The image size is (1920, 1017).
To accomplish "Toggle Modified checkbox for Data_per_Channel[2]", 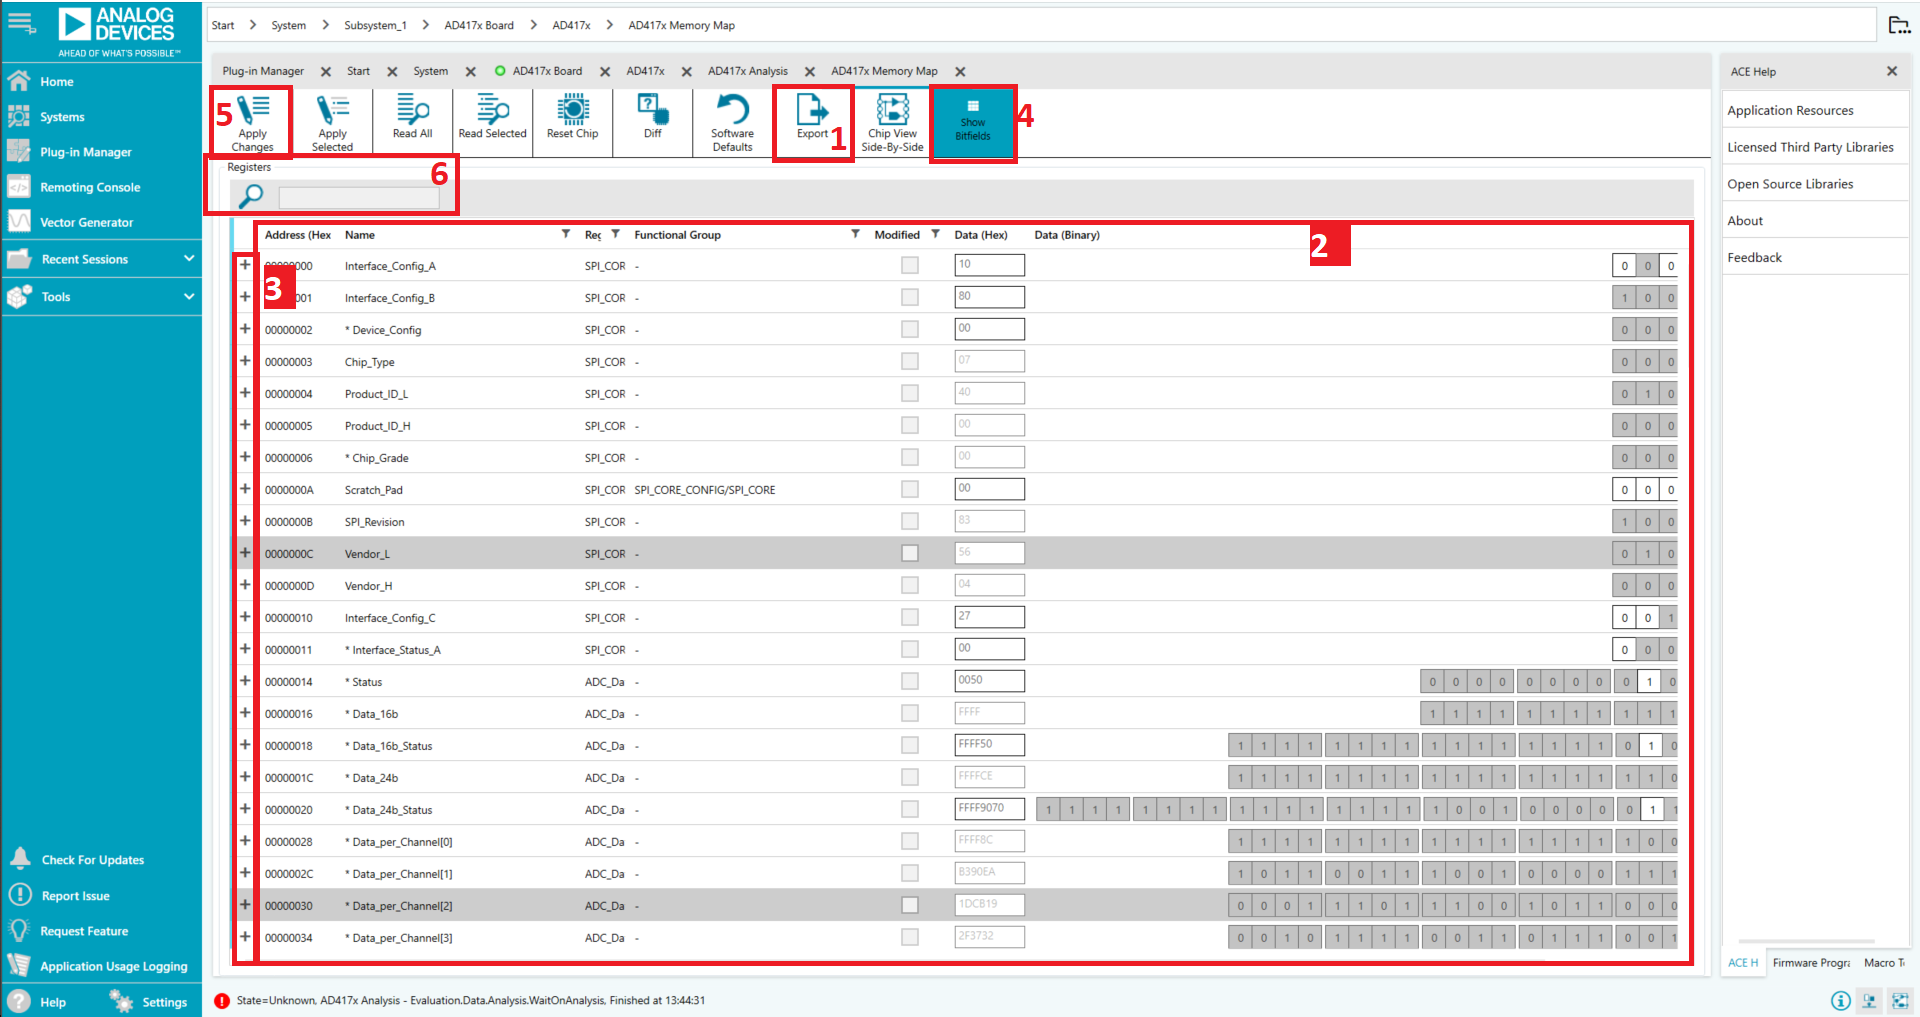I will coord(909,905).
